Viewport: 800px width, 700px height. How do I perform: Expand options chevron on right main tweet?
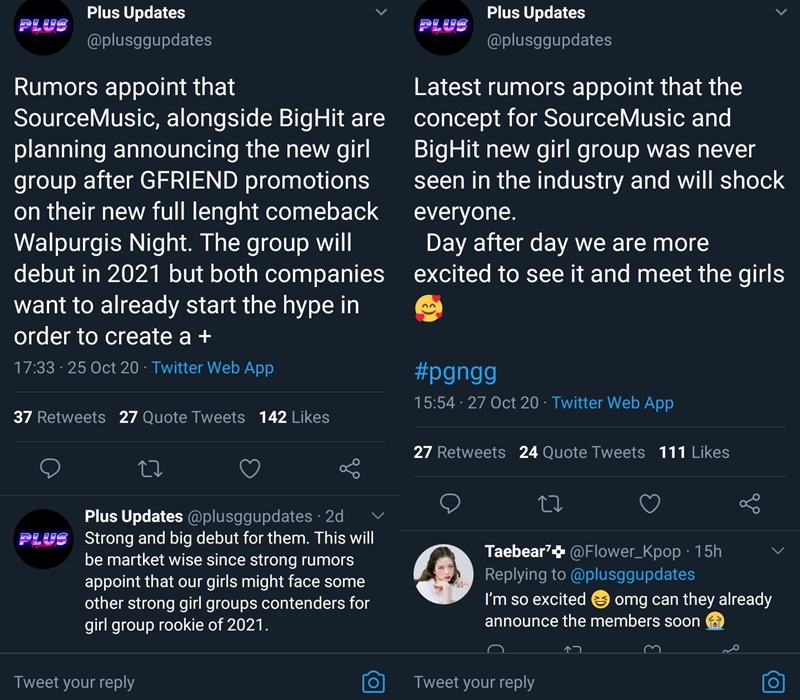[x=780, y=13]
